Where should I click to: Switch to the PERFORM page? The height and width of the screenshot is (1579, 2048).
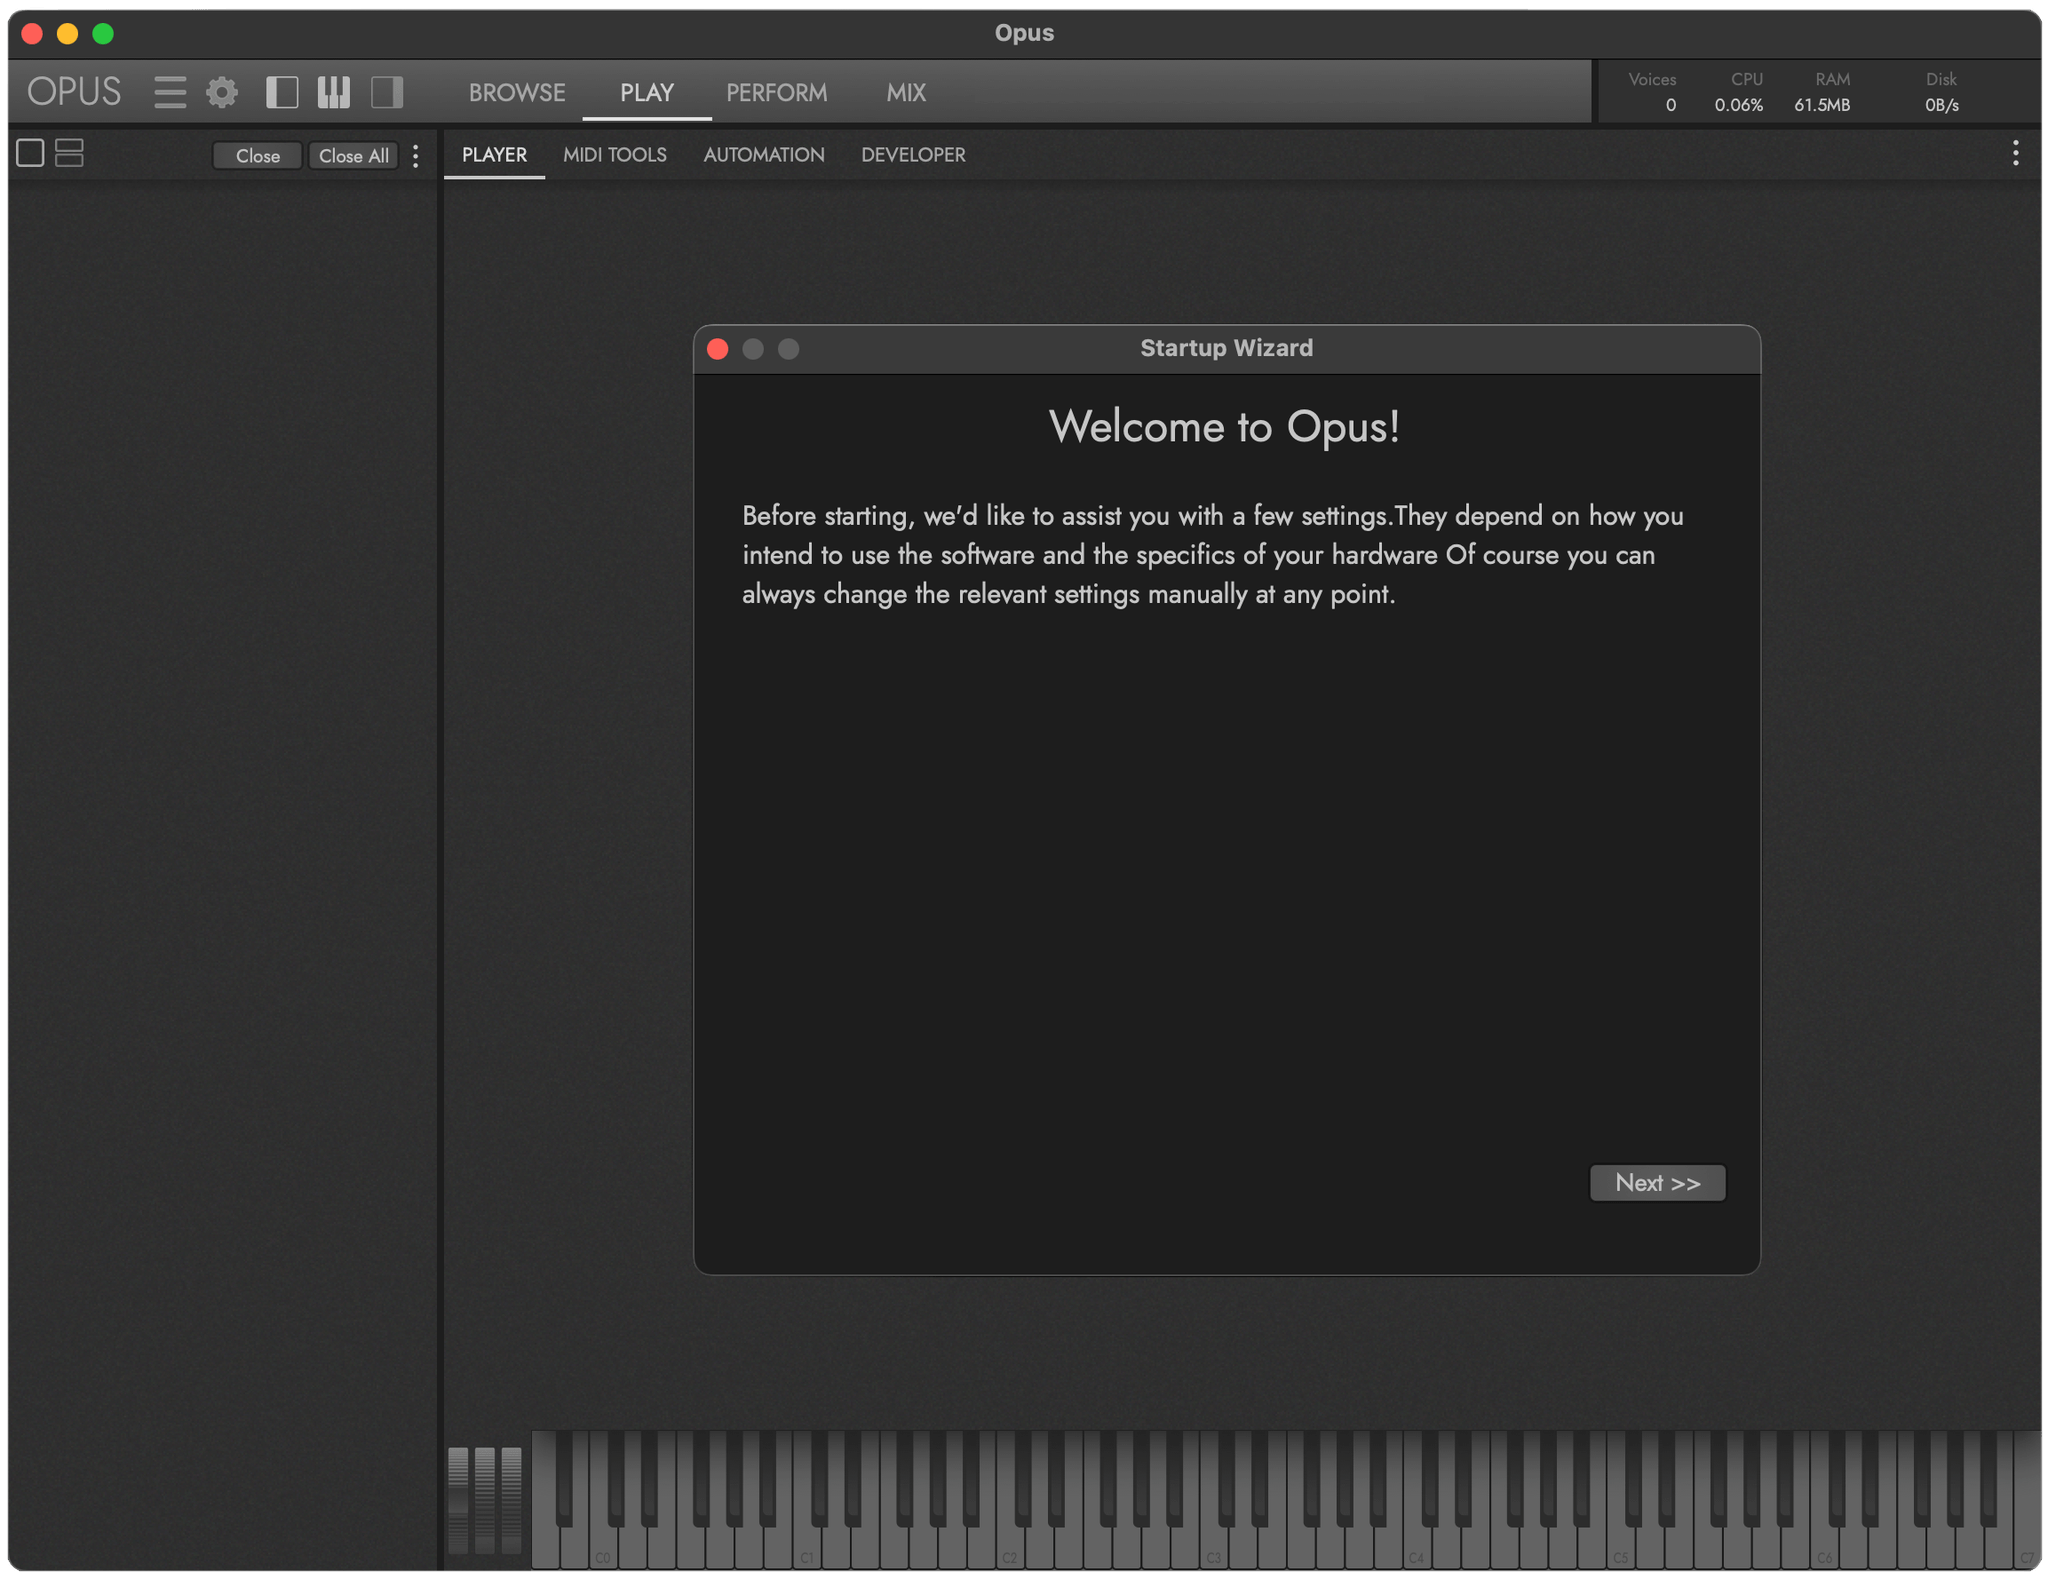click(x=777, y=92)
